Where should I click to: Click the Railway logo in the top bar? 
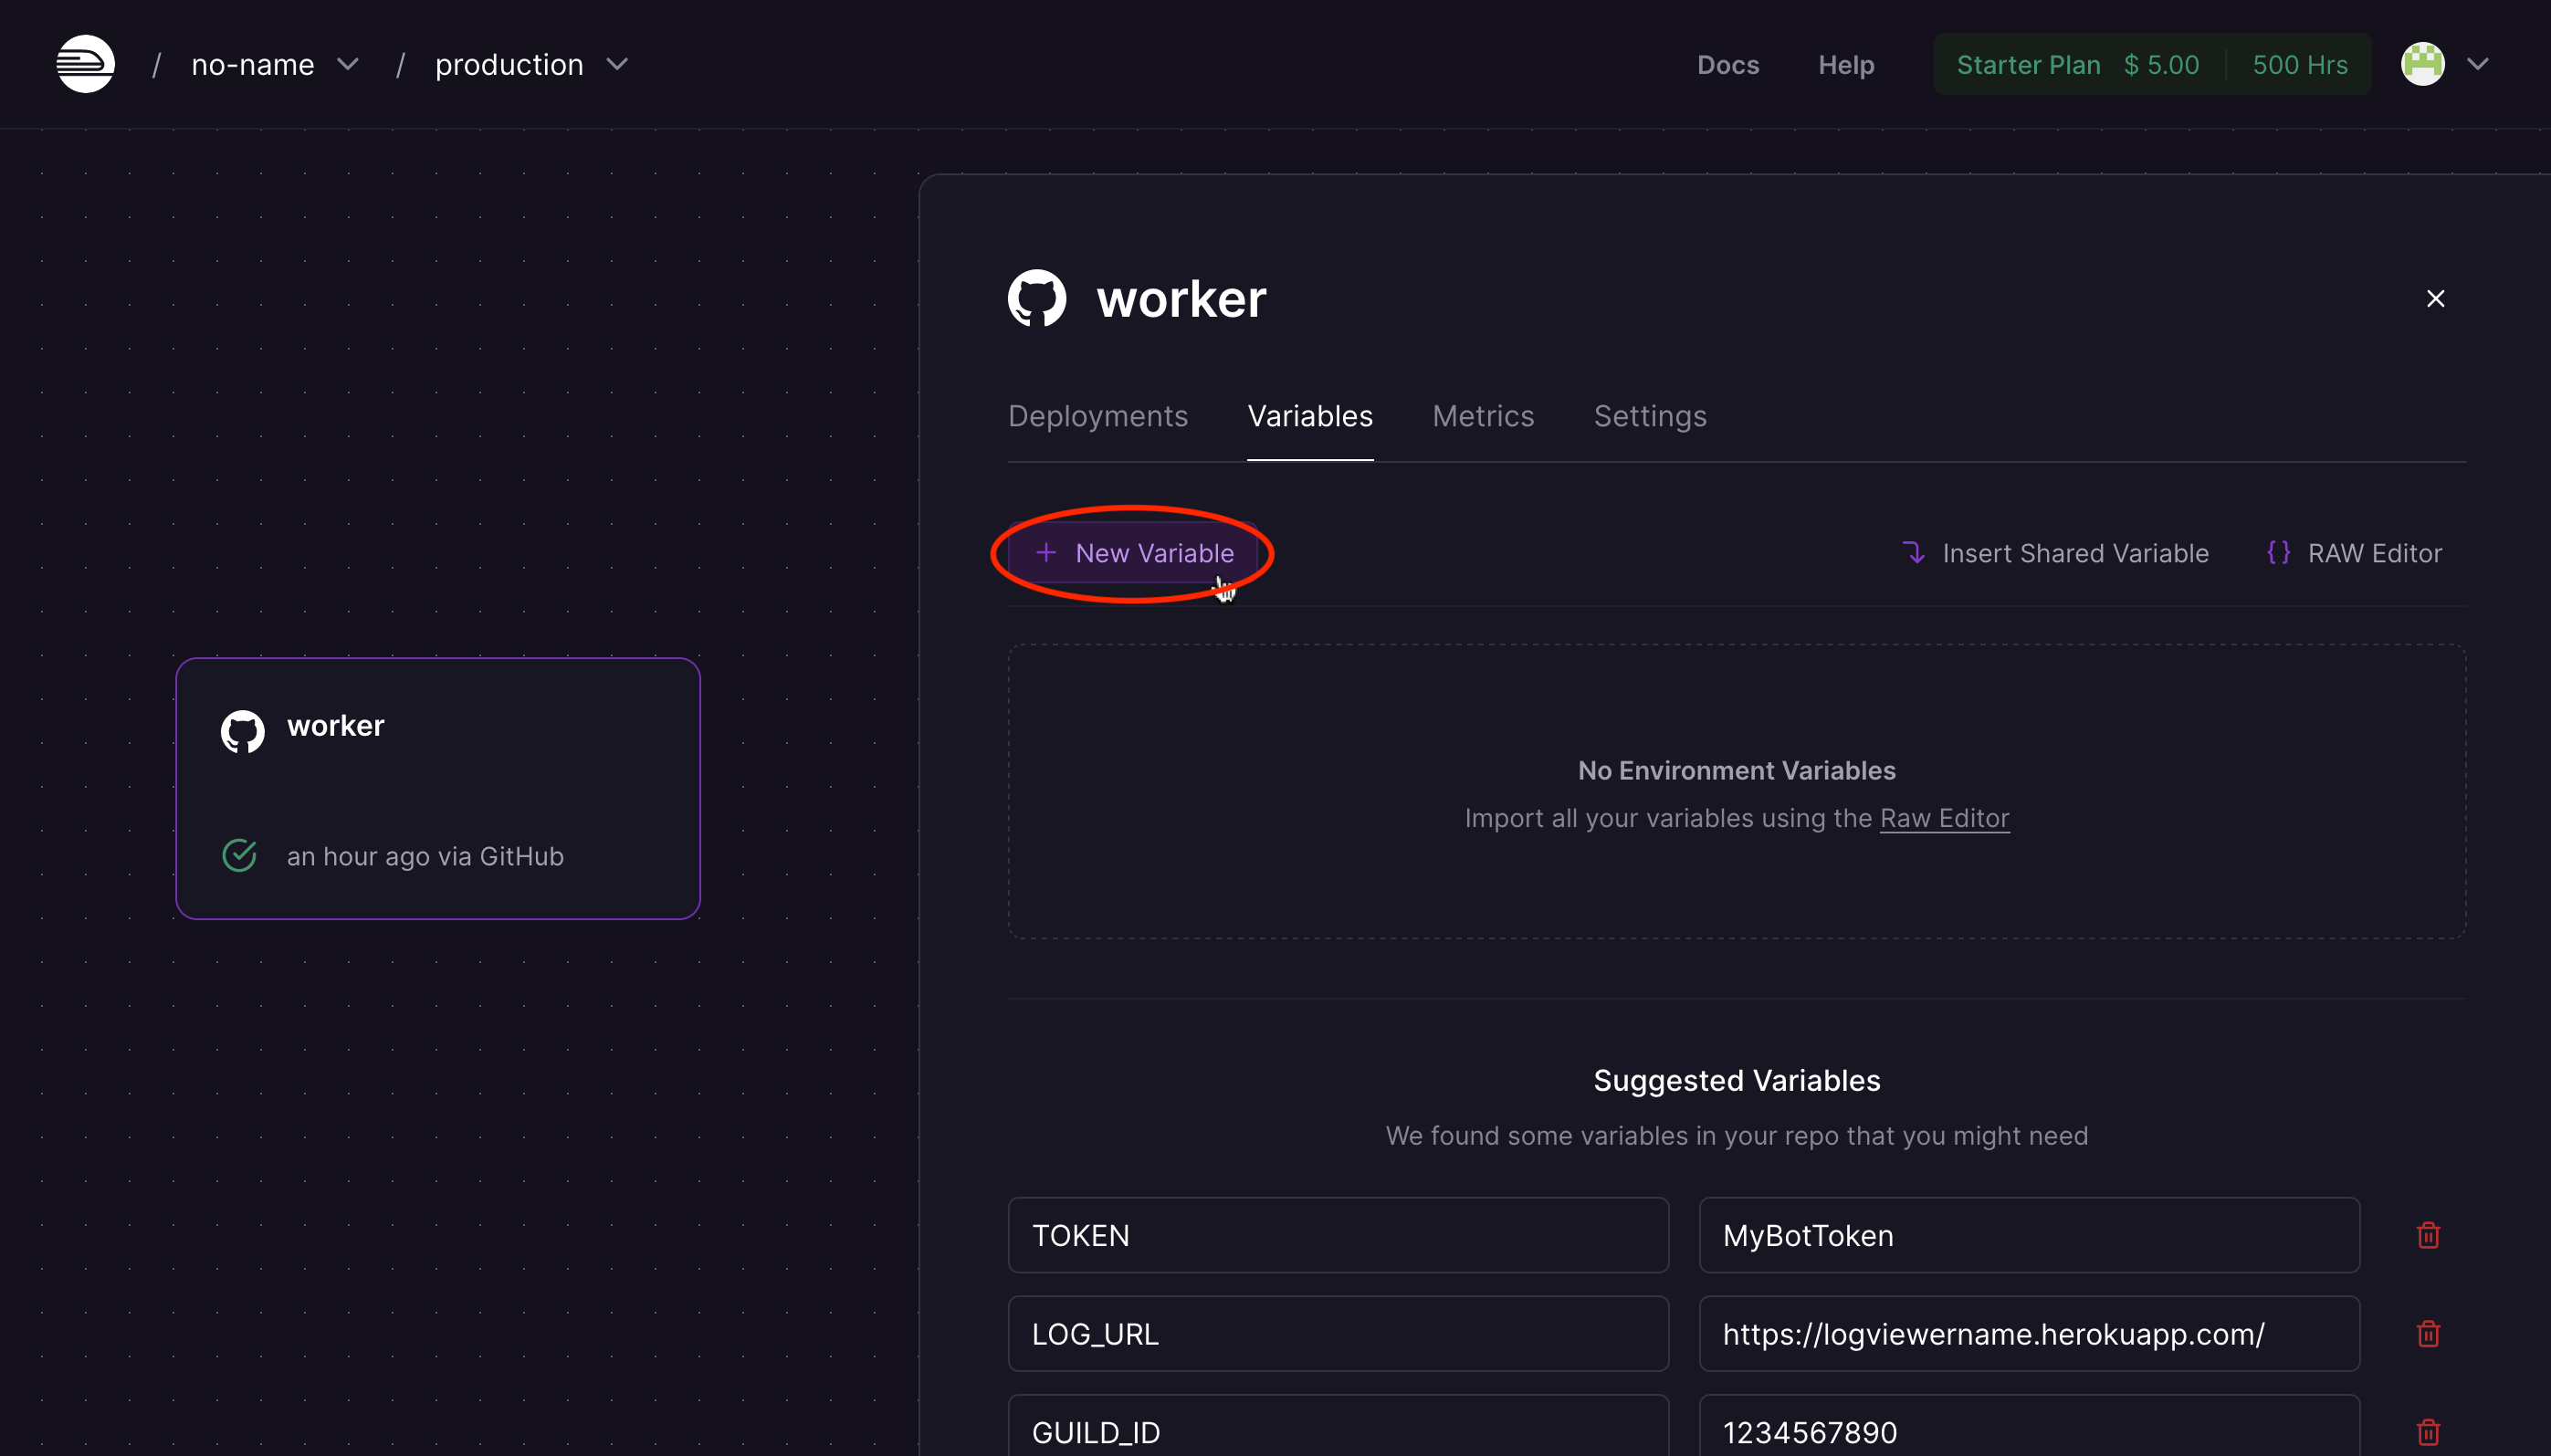pyautogui.click(x=84, y=63)
